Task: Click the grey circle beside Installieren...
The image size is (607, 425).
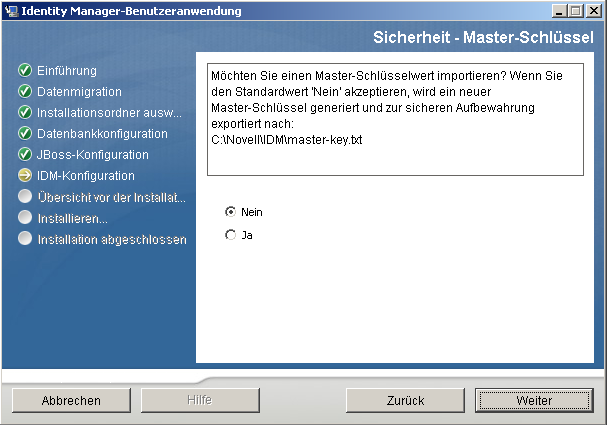Action: tap(25, 217)
